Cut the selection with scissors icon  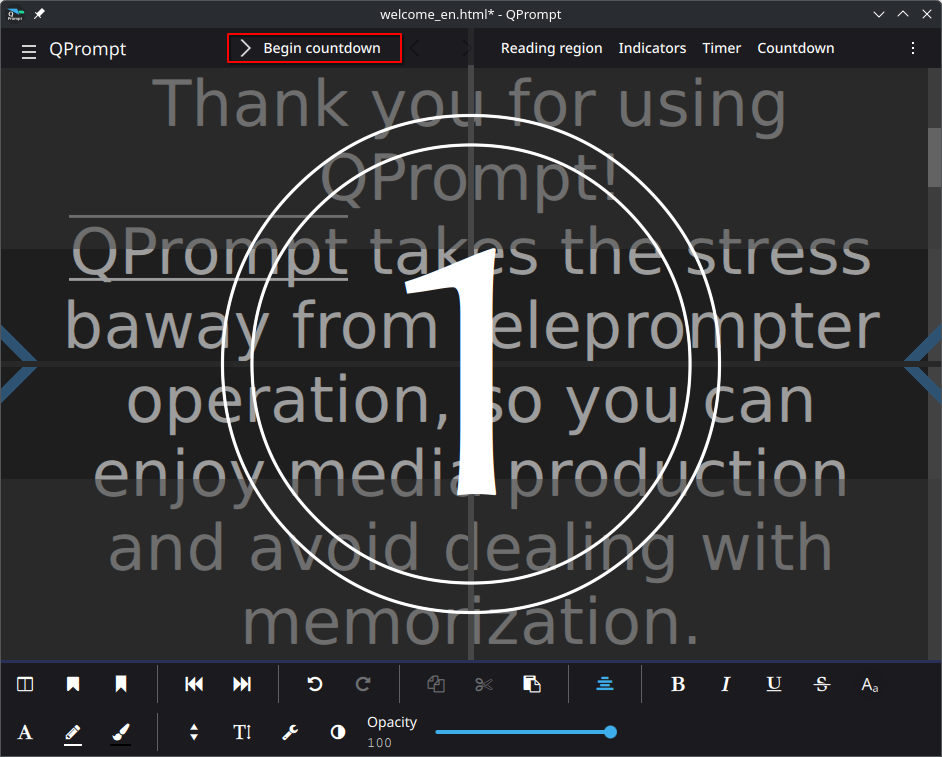[x=484, y=684]
